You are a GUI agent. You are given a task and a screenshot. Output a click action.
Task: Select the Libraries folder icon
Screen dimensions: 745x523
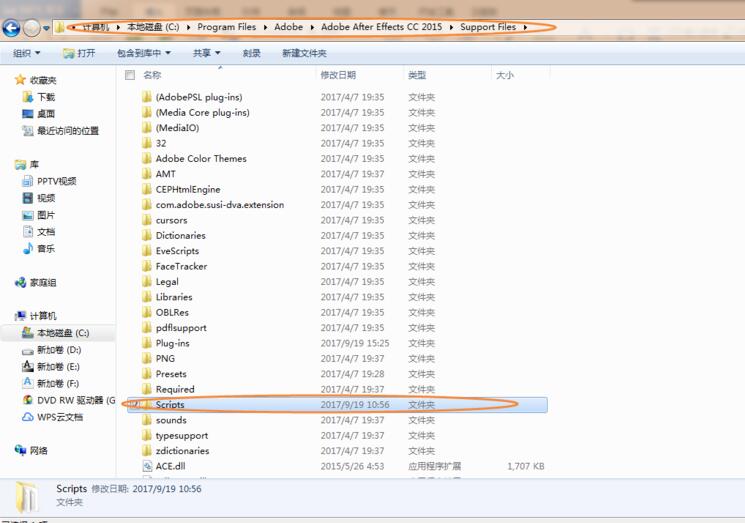tap(147, 297)
